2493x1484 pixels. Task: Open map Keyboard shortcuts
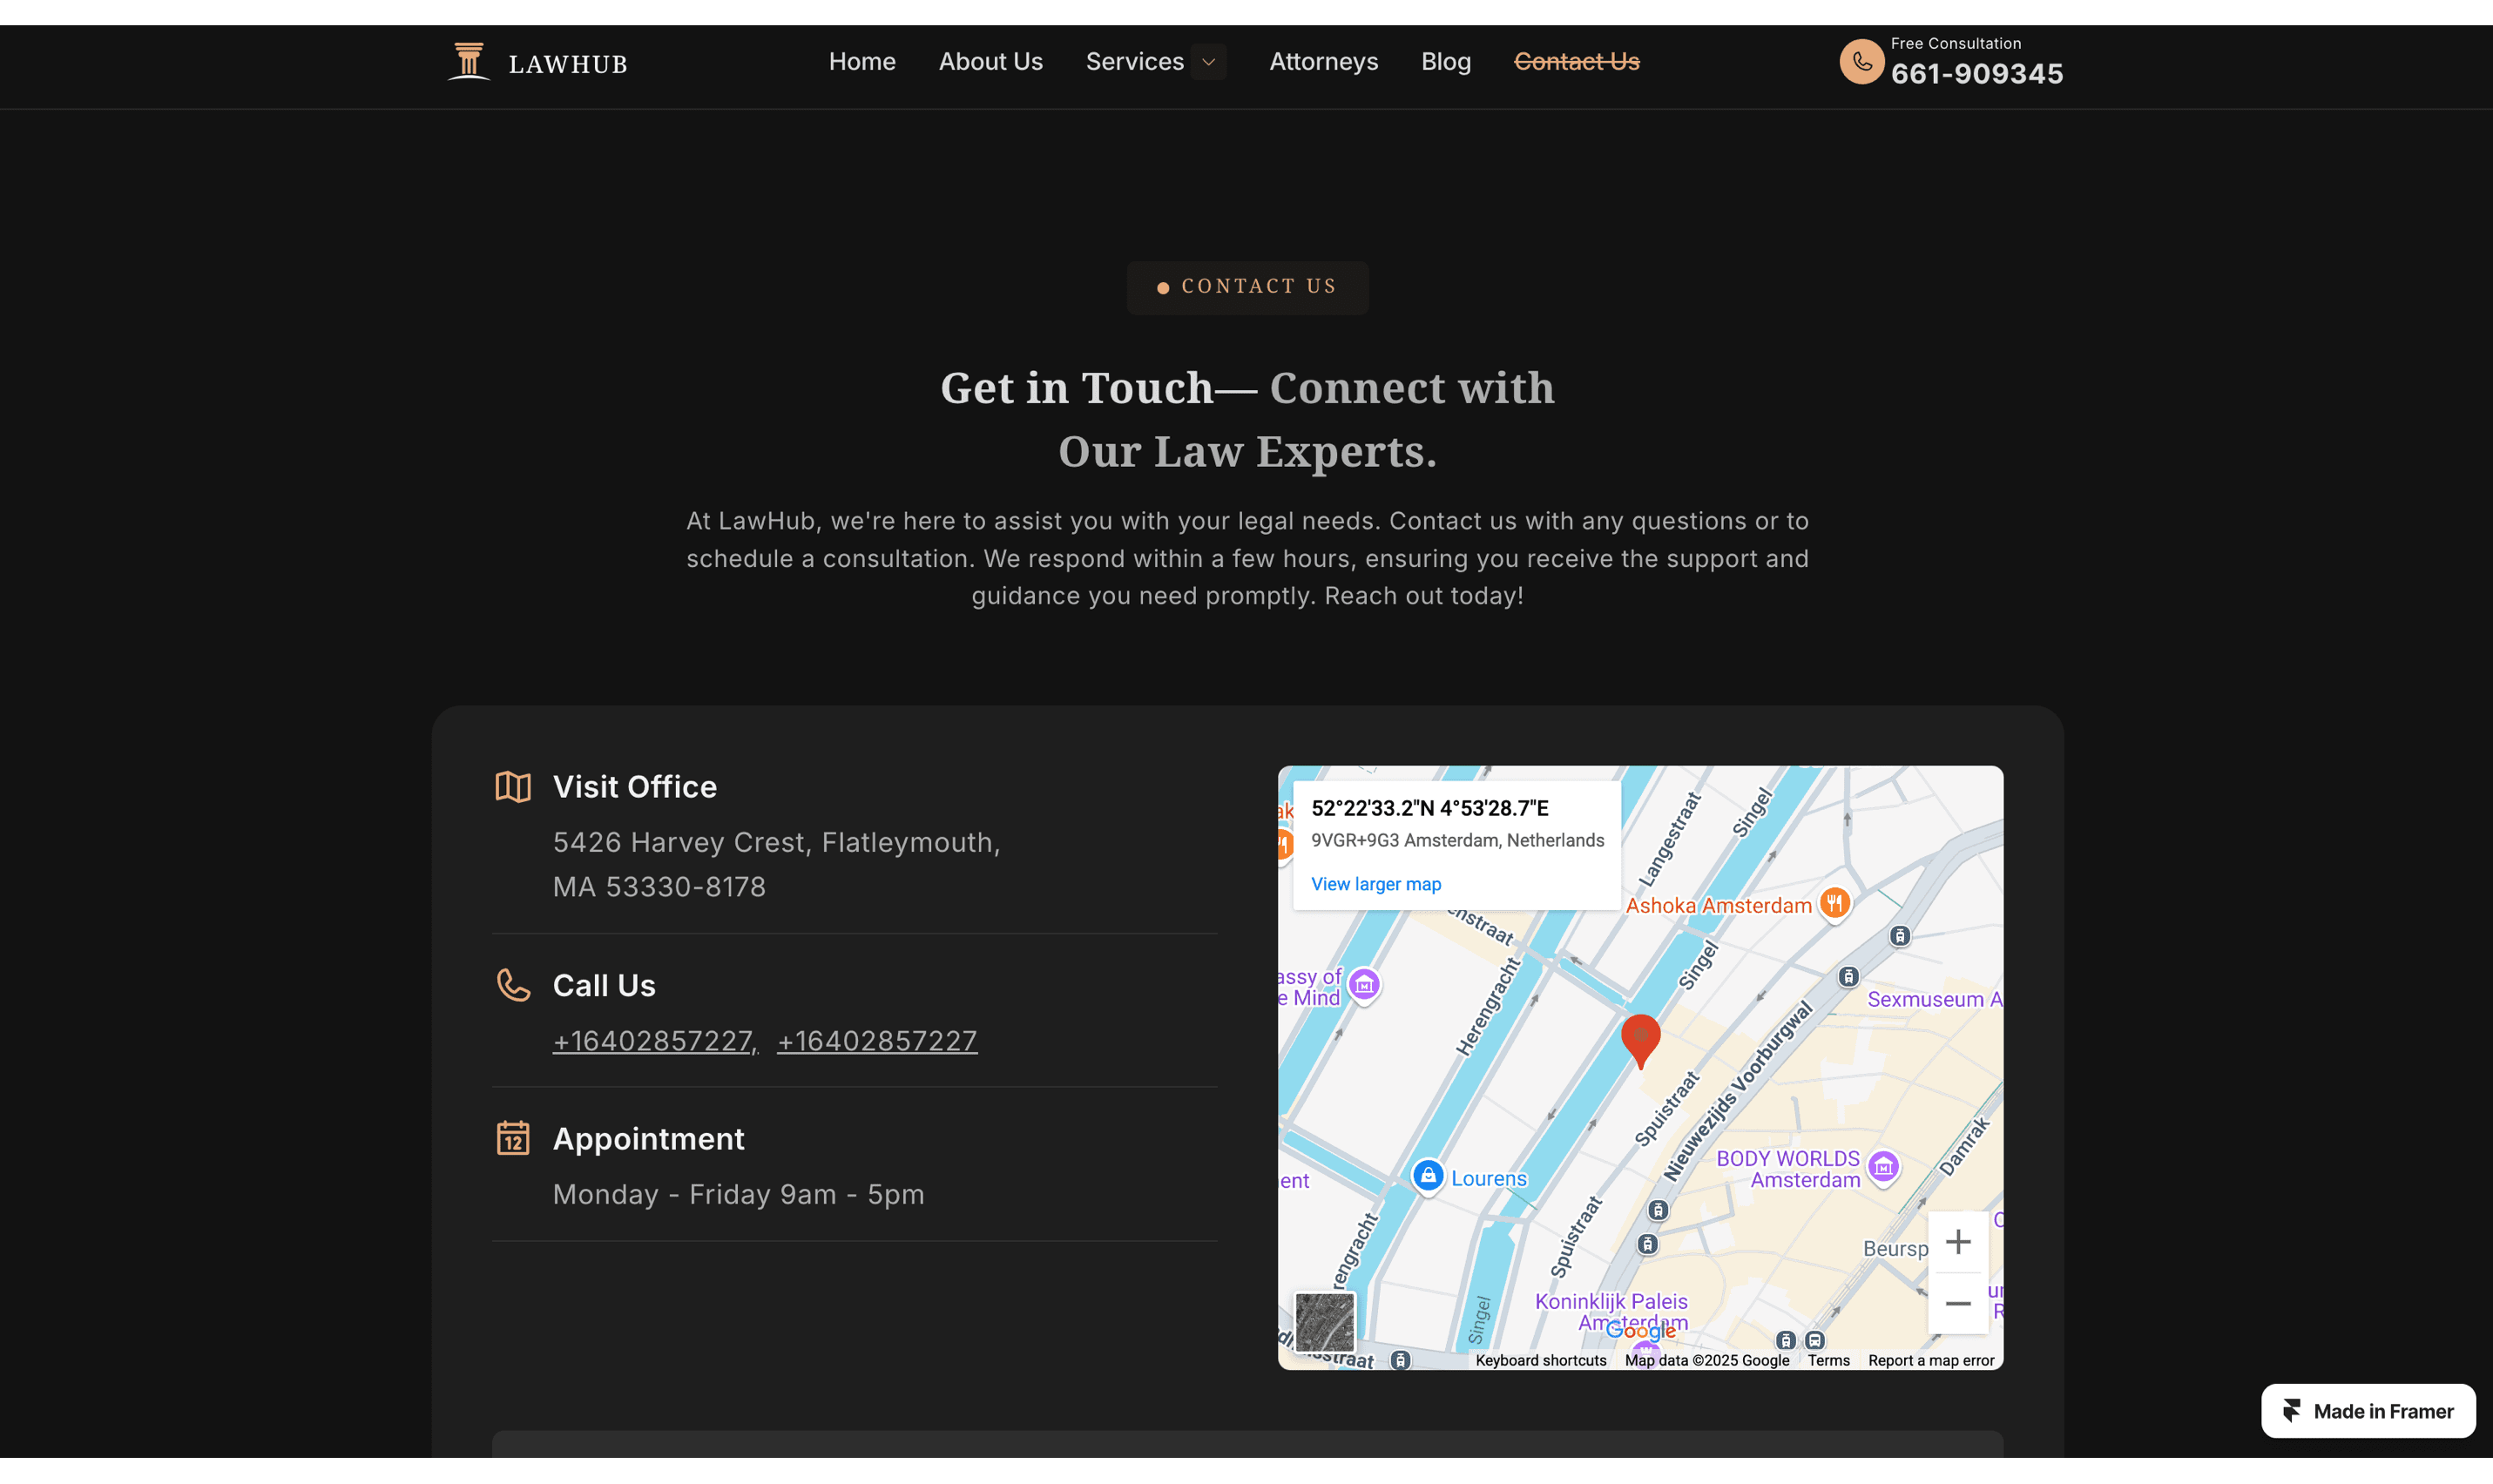point(1540,1360)
